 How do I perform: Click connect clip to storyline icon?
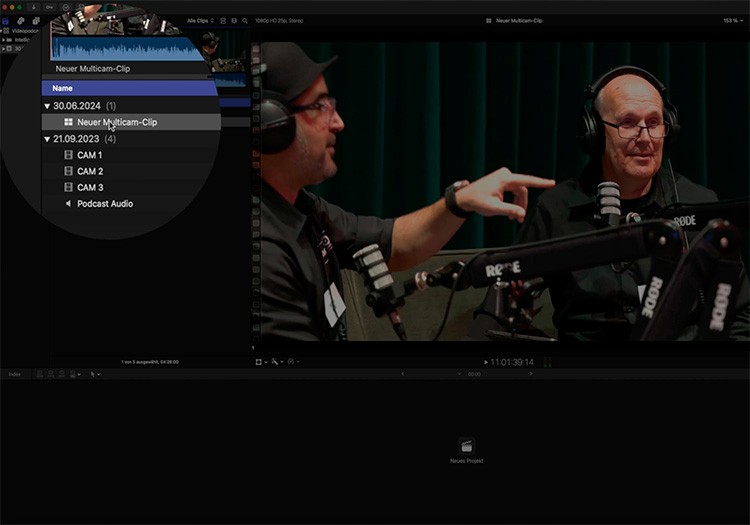click(40, 374)
